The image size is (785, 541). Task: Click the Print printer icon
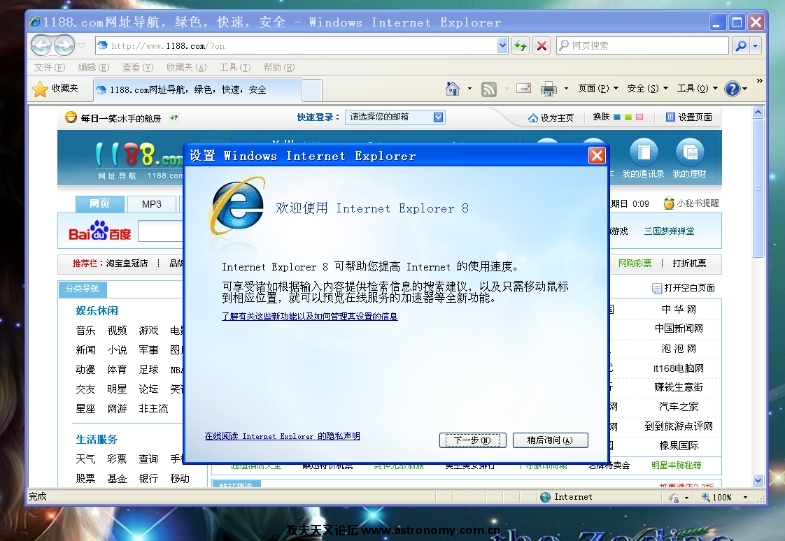tap(549, 89)
